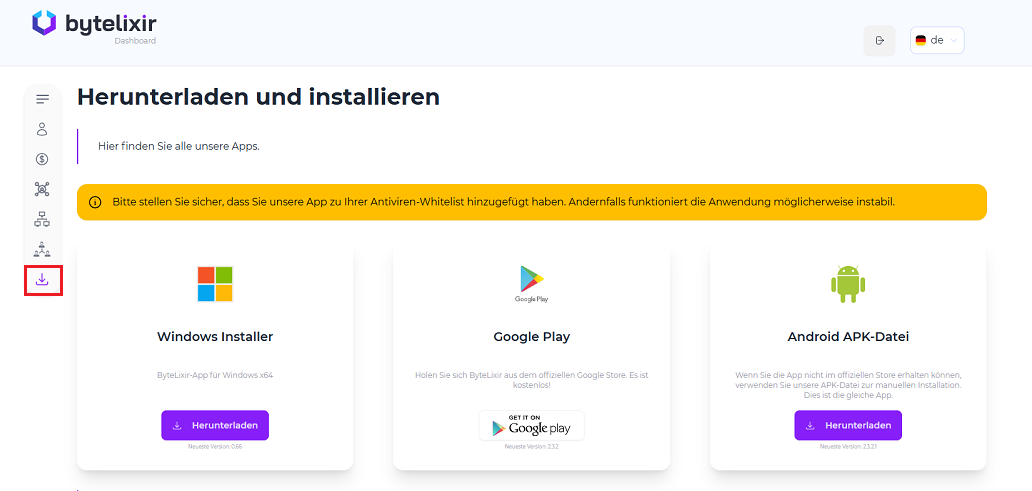Image resolution: width=1032 pixels, height=491 pixels.
Task: Download the Android APK via Herunterladen
Action: (848, 425)
